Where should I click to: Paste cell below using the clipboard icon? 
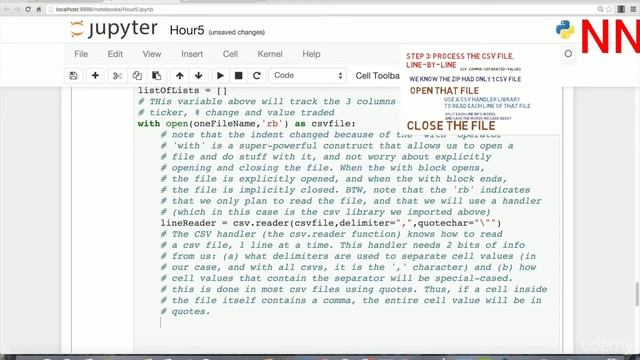coord(156,76)
